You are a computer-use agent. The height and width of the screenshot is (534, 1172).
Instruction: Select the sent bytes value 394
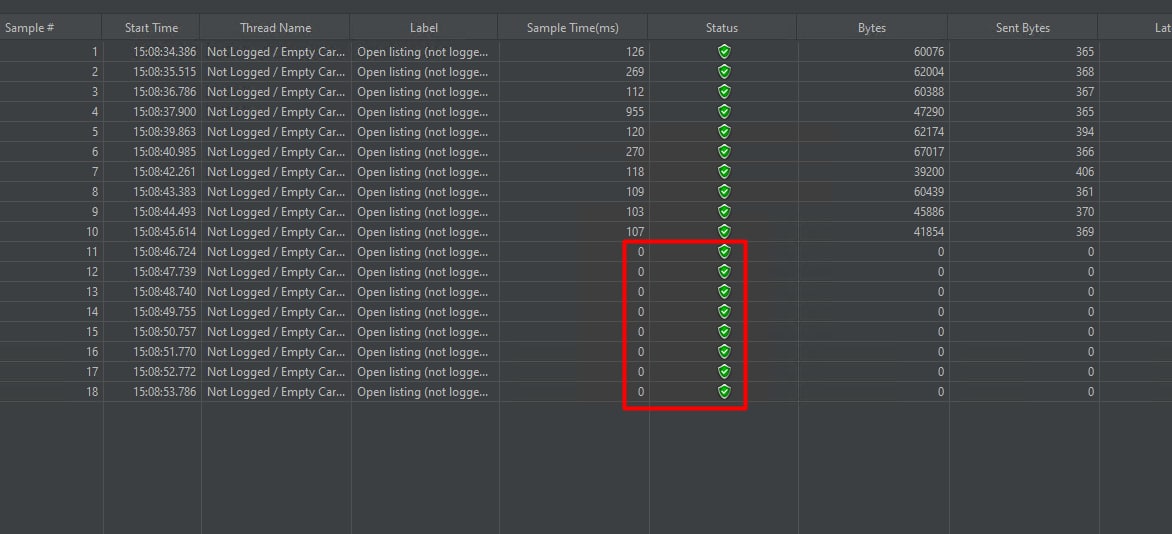tap(1085, 132)
